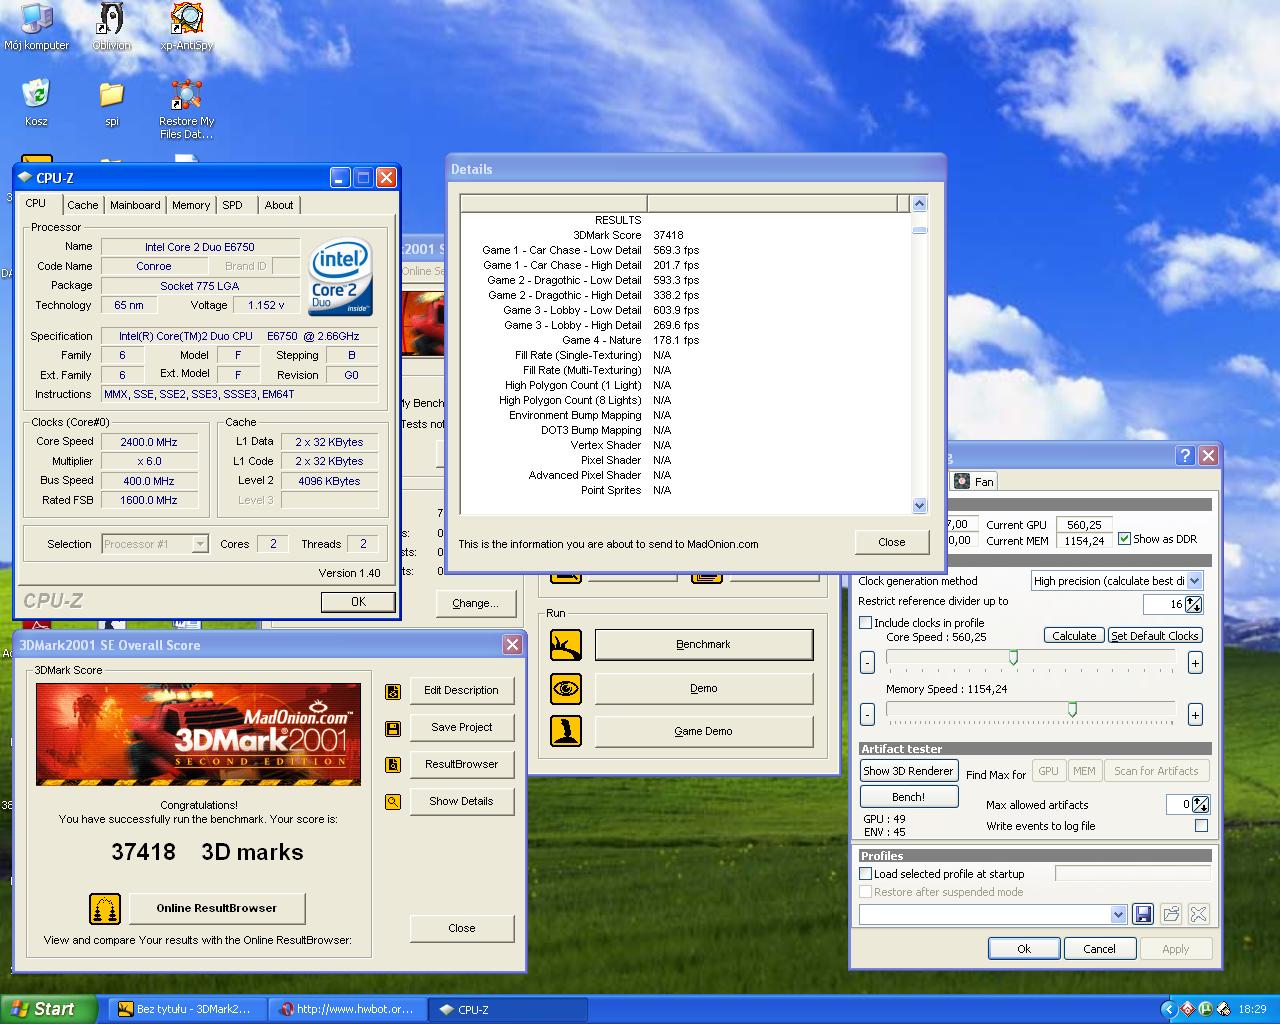Open the Oblivion desktop shortcut
The height and width of the screenshot is (1024, 1280).
tap(111, 27)
